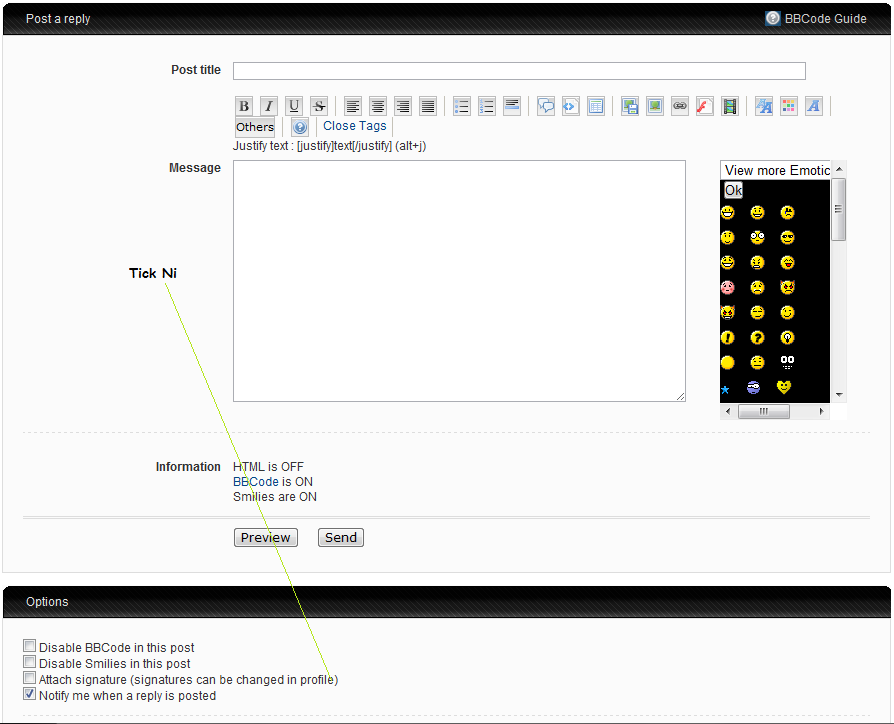Align text left
Image resolution: width=894 pixels, height=724 pixels.
click(x=353, y=106)
